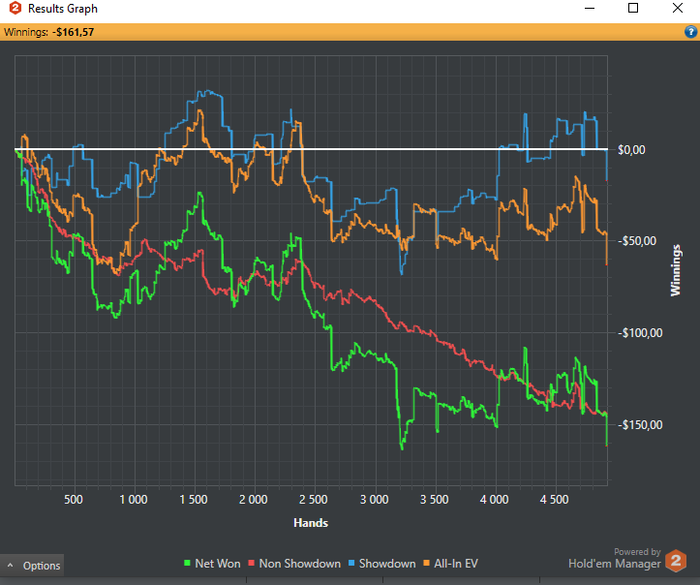Click the Winnings -$161,57 total text
The height and width of the screenshot is (585, 700).
pyautogui.click(x=49, y=32)
